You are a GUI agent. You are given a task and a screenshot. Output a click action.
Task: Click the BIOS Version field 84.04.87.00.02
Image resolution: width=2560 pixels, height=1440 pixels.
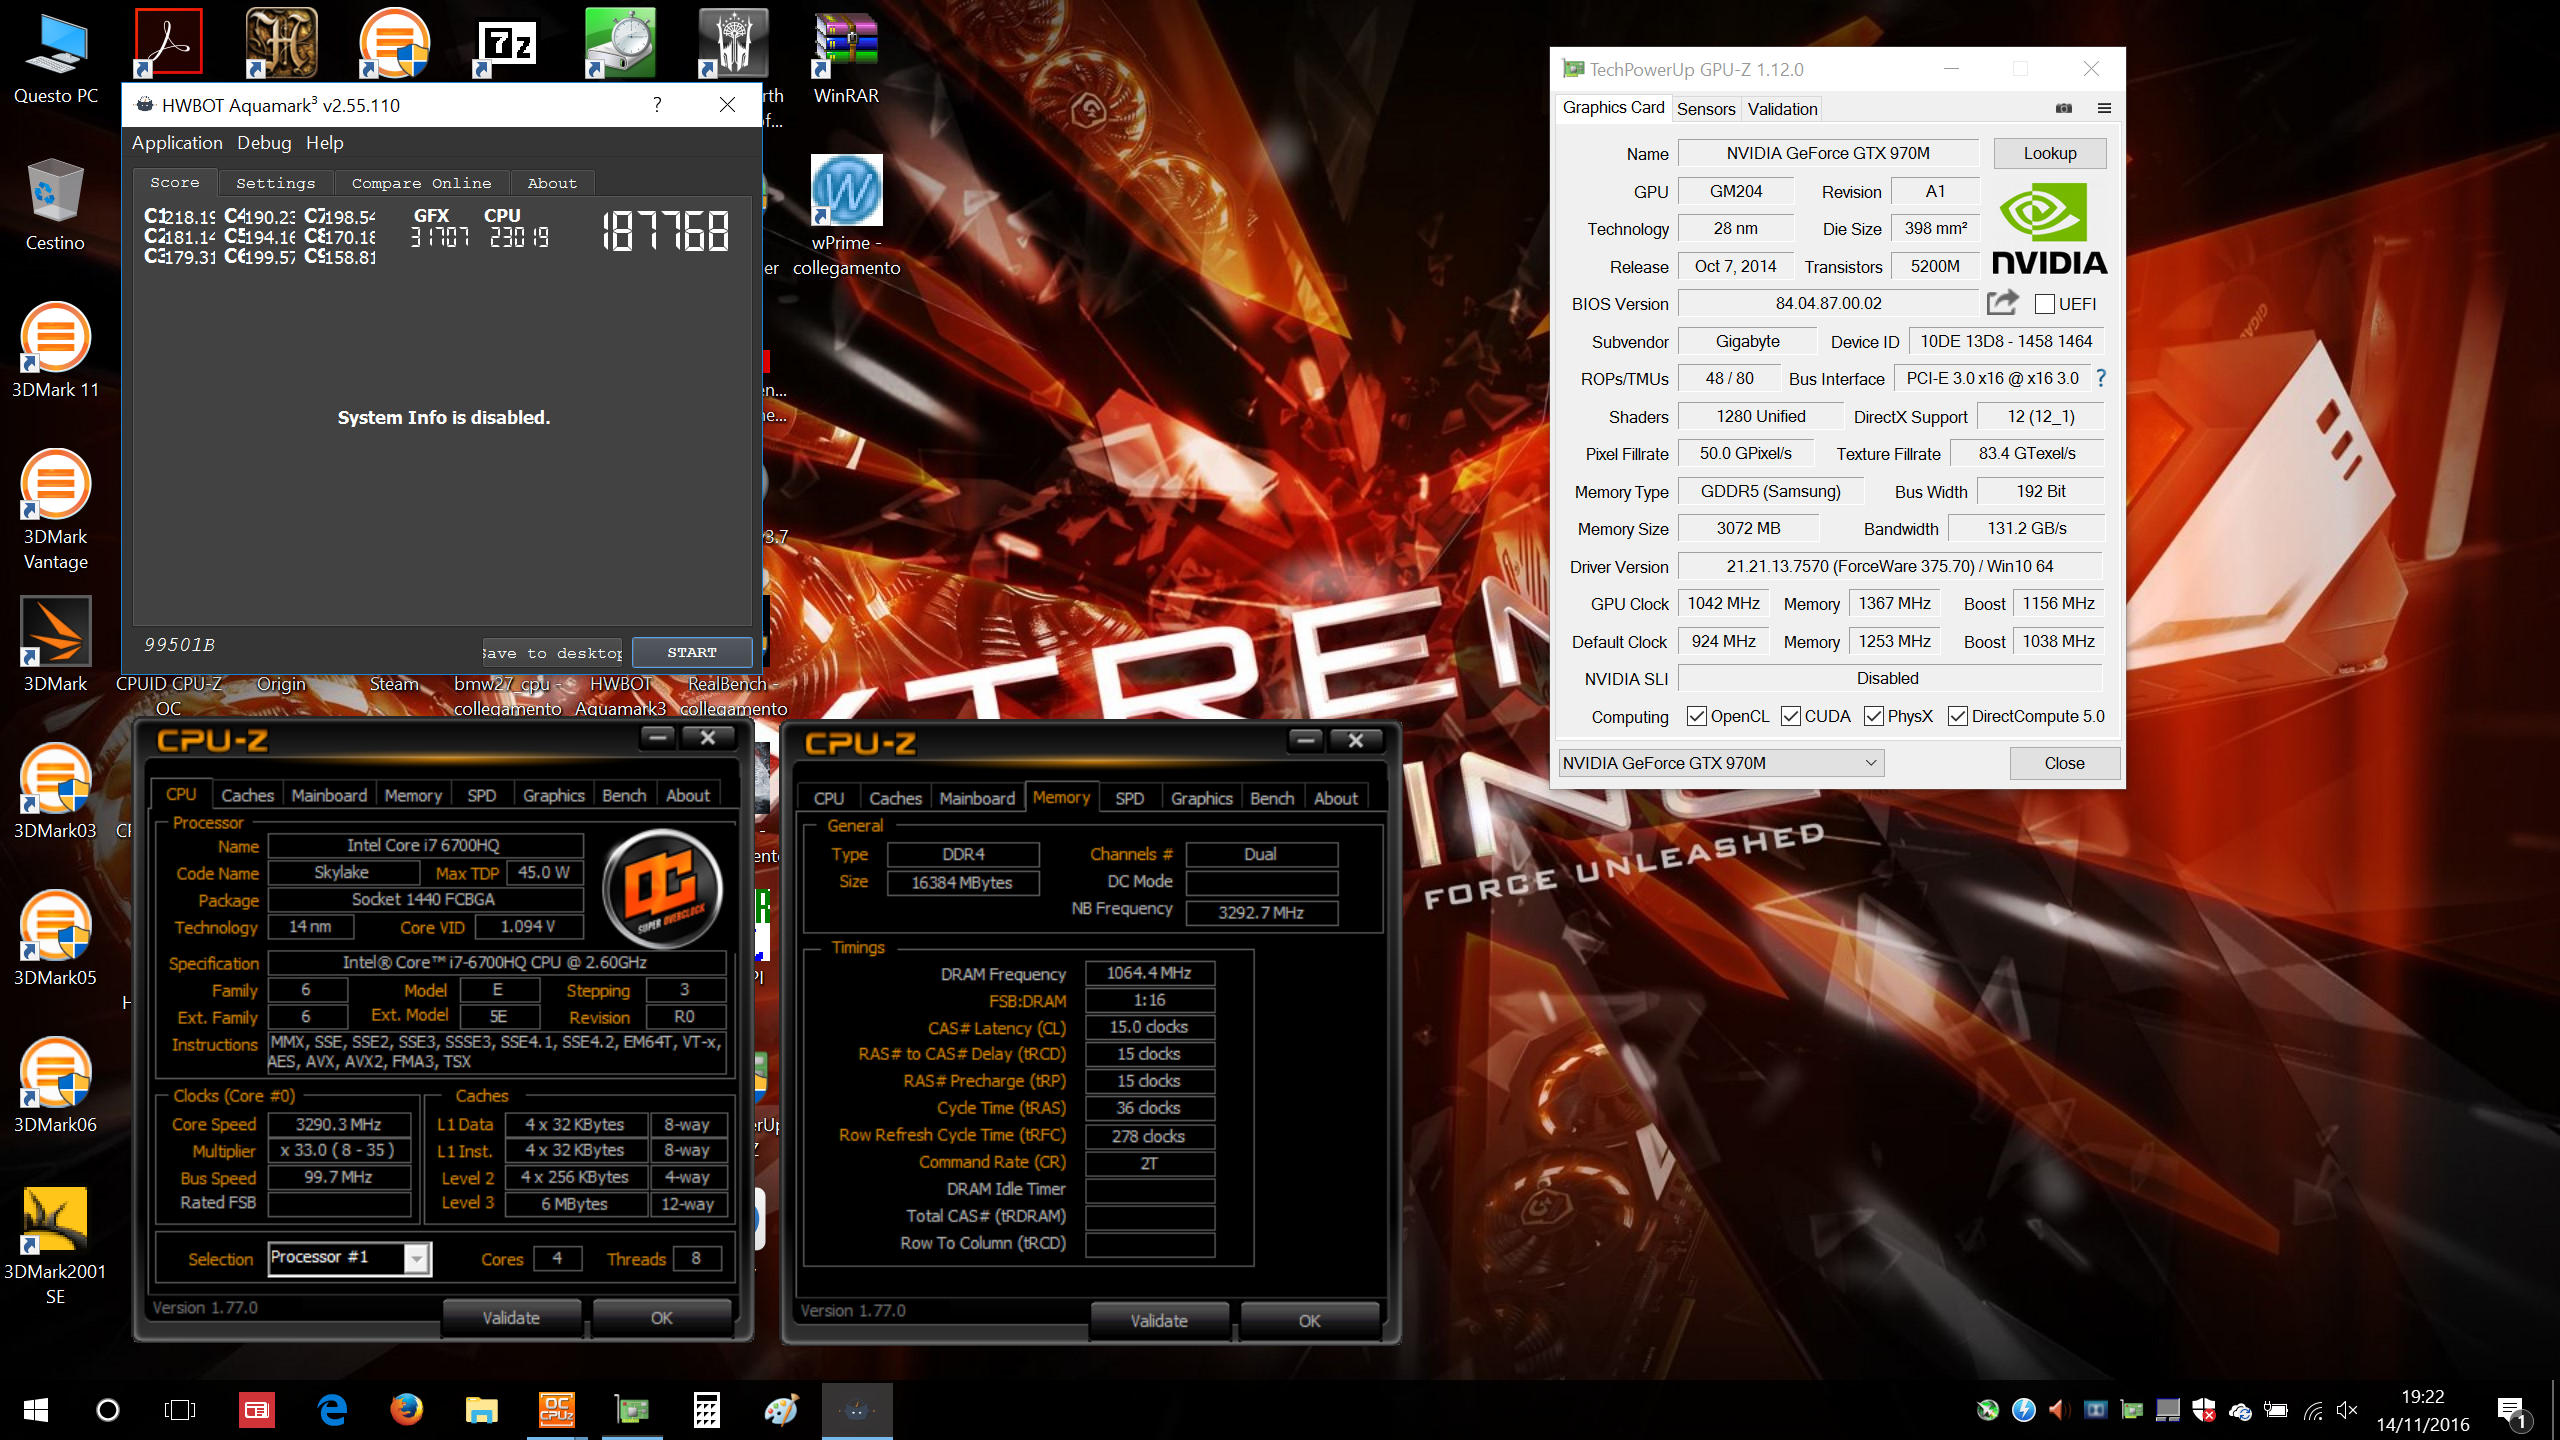pyautogui.click(x=1828, y=303)
